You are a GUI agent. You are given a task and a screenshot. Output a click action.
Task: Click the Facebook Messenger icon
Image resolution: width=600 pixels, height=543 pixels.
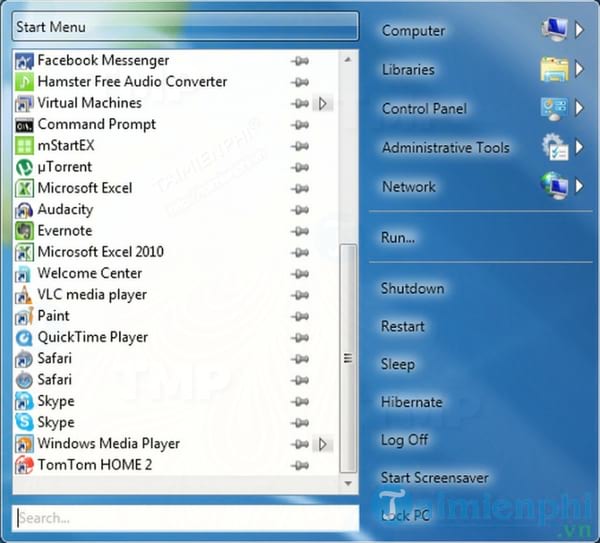click(25, 61)
